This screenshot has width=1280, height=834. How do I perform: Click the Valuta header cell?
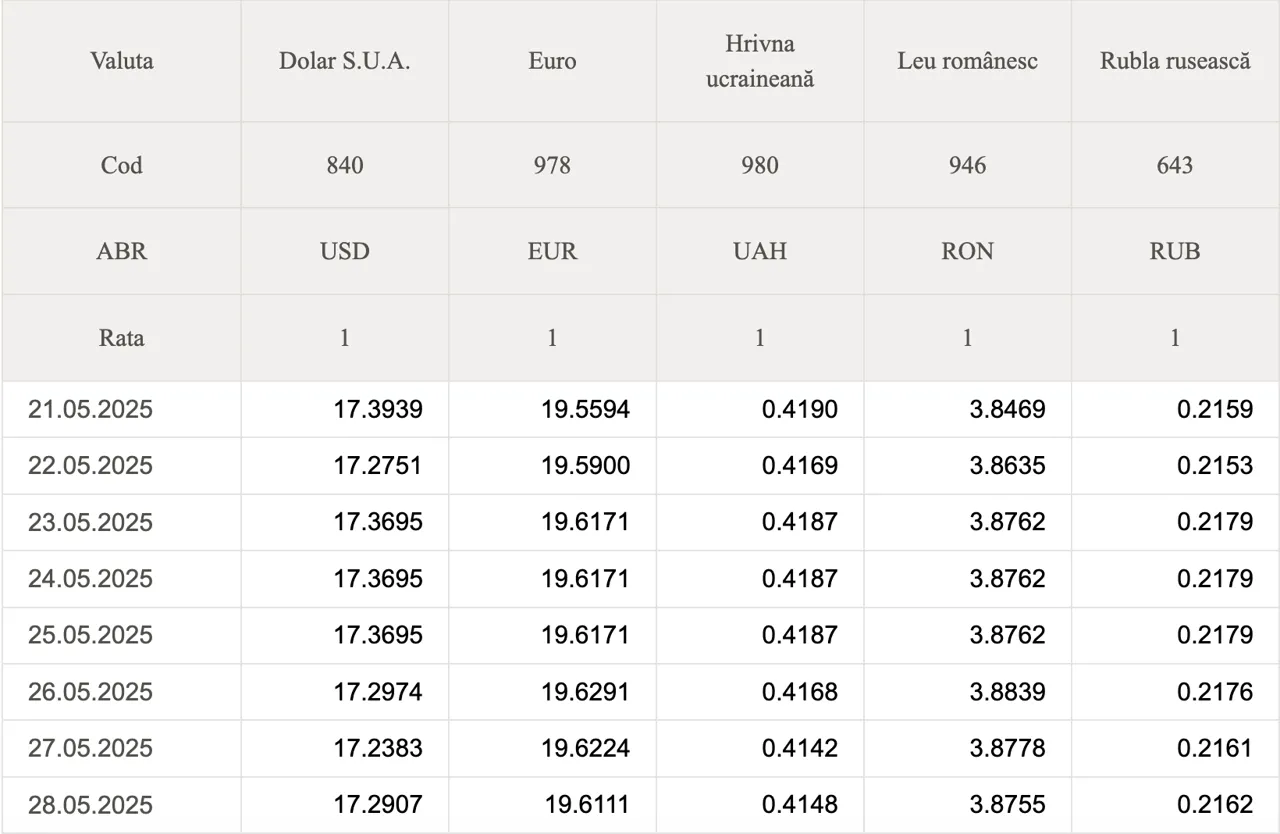121,61
